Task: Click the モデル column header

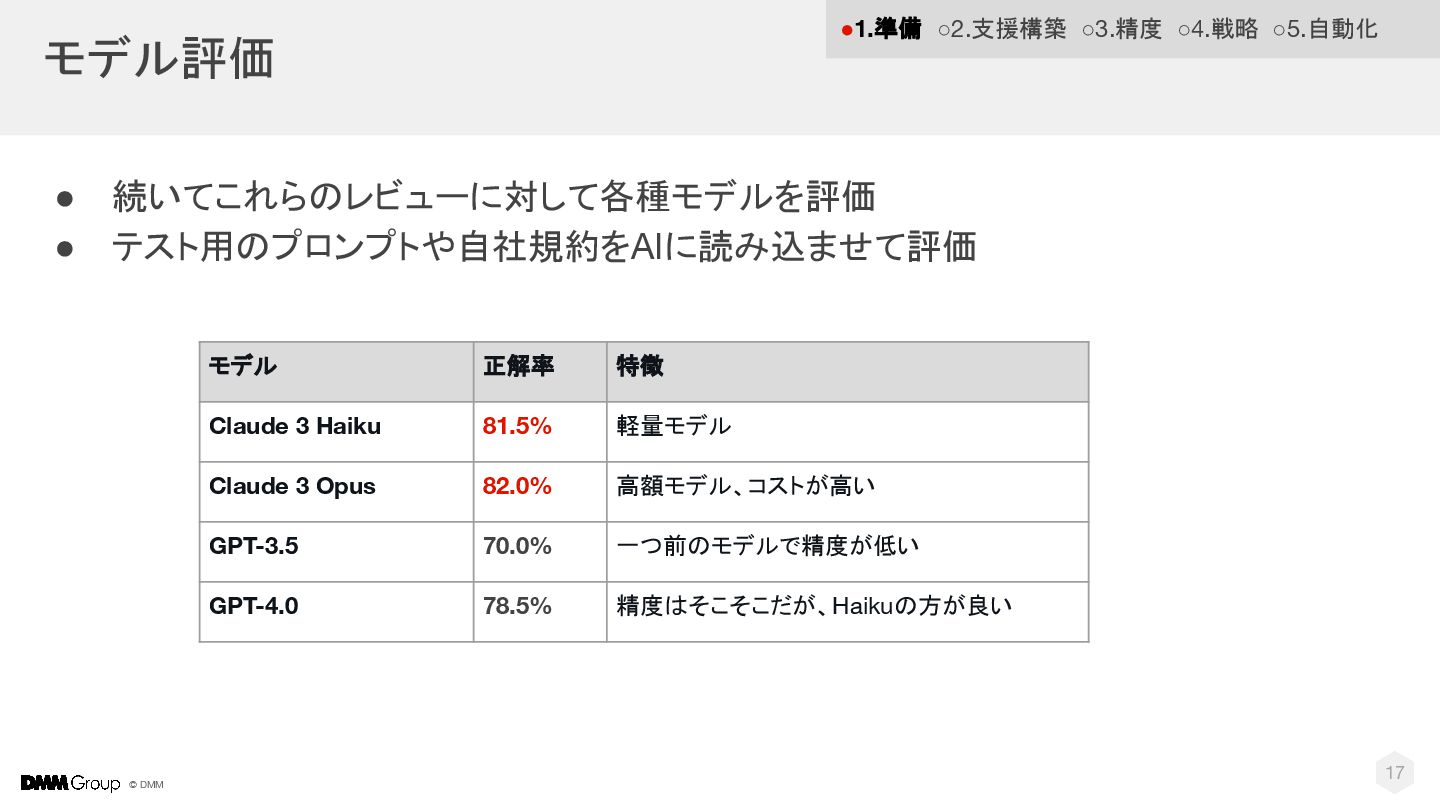Action: [x=243, y=366]
